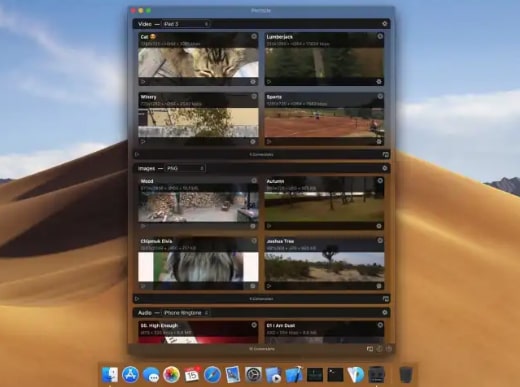This screenshot has width=520, height=387.
Task: Open settings gear on the Lumberjack video card
Action: click(379, 82)
